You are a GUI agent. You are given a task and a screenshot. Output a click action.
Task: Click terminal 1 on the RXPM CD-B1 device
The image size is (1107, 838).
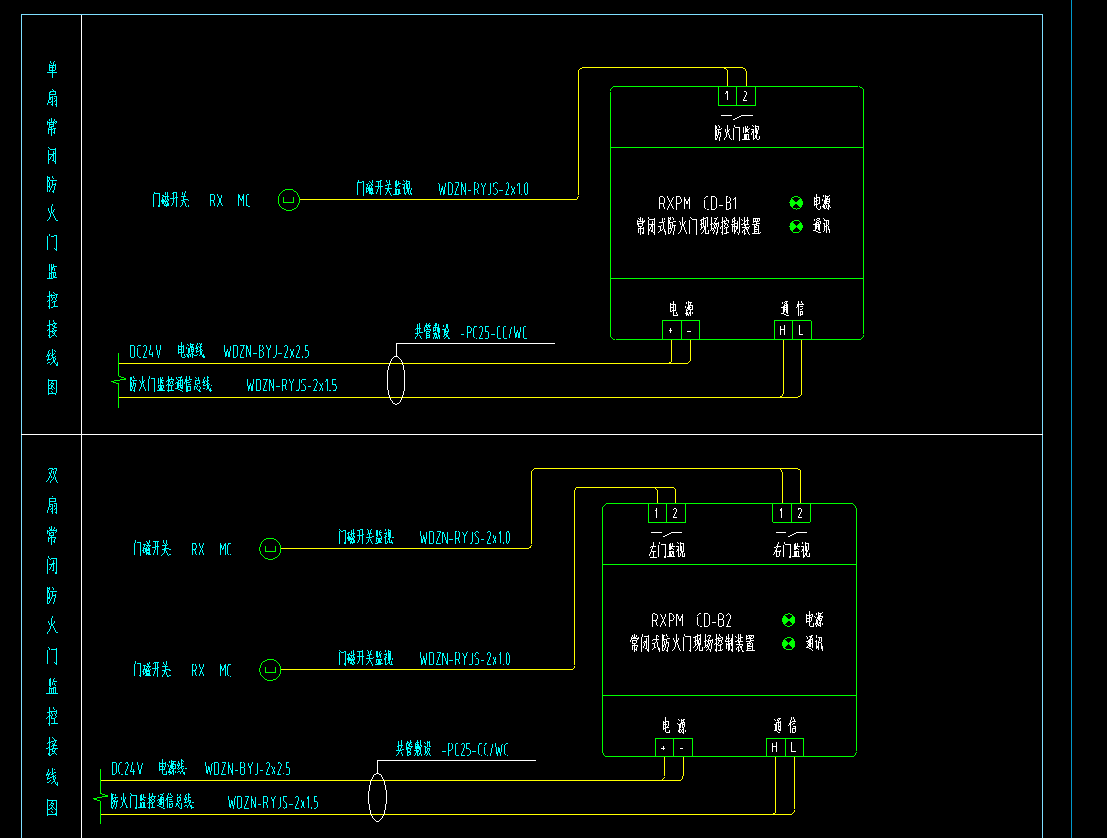pyautogui.click(x=727, y=96)
